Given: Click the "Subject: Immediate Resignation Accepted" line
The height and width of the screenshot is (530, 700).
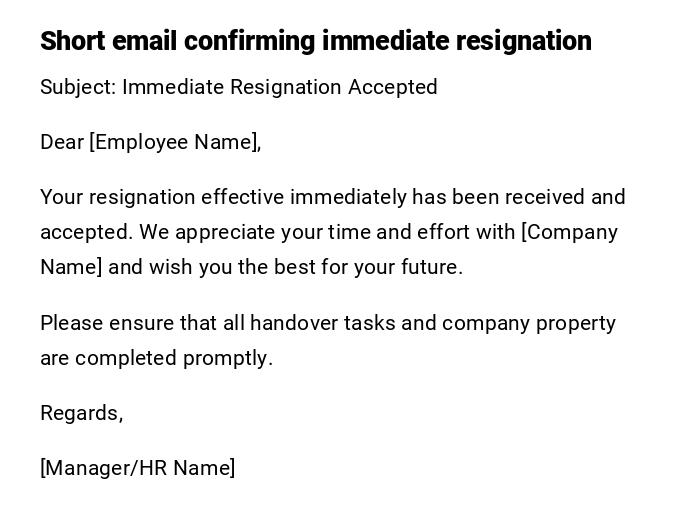Looking at the screenshot, I should 238,87.
